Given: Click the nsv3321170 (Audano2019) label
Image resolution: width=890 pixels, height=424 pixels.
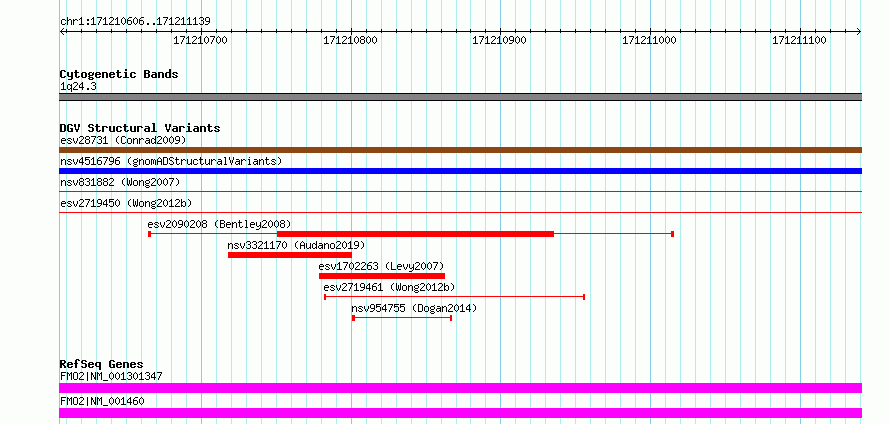Looking at the screenshot, I should click(296, 245).
